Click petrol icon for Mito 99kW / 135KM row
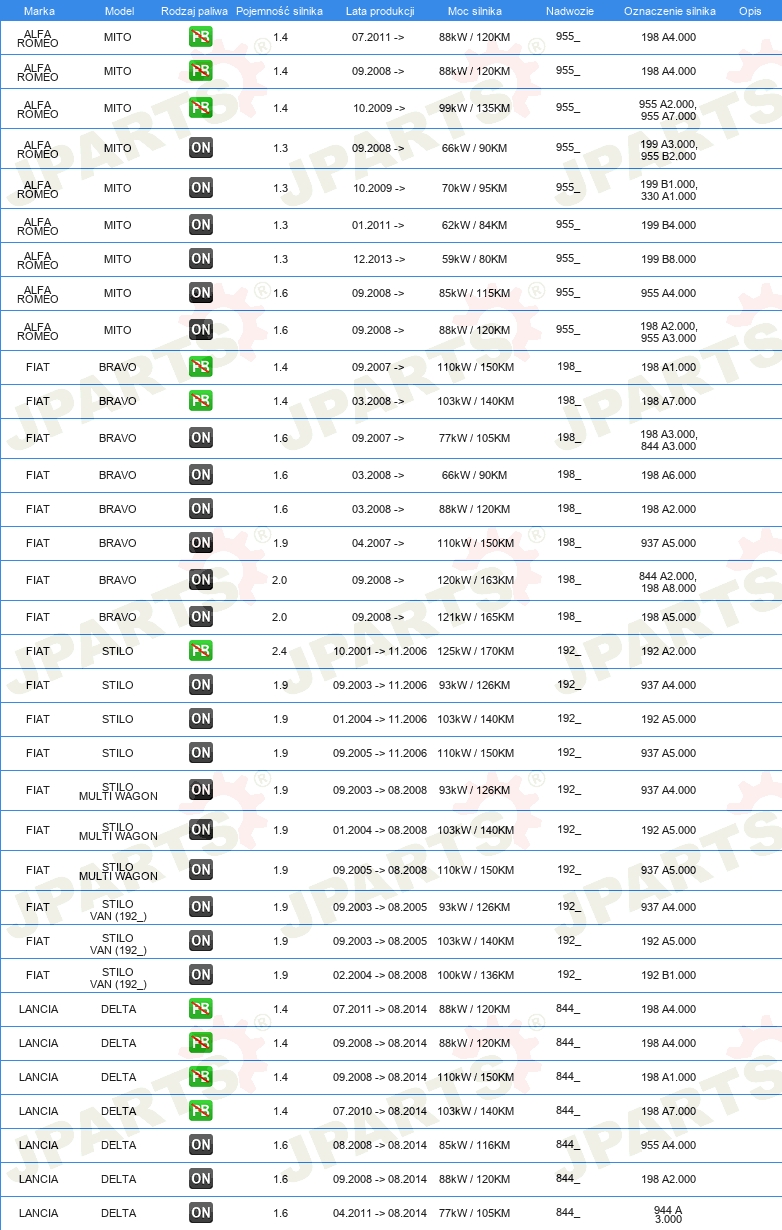This screenshot has width=782, height=1230. pos(201,108)
